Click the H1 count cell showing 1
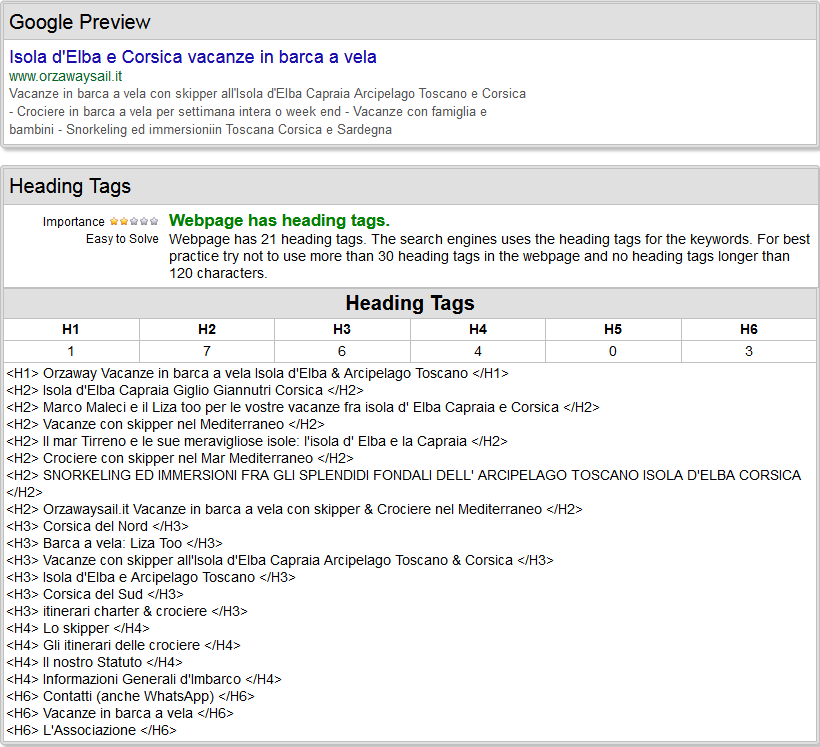Image resolution: width=820 pixels, height=747 pixels. [x=71, y=351]
